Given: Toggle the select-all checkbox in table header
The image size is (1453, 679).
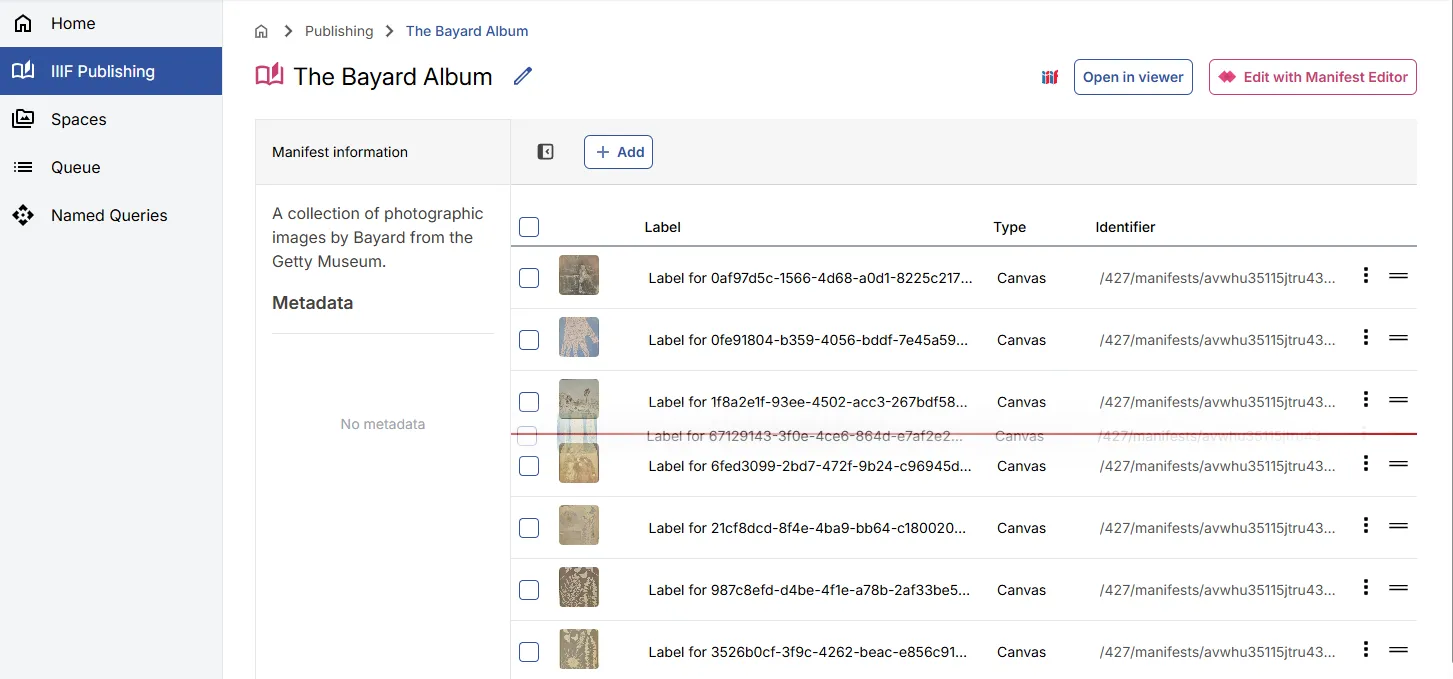Looking at the screenshot, I should coord(529,227).
